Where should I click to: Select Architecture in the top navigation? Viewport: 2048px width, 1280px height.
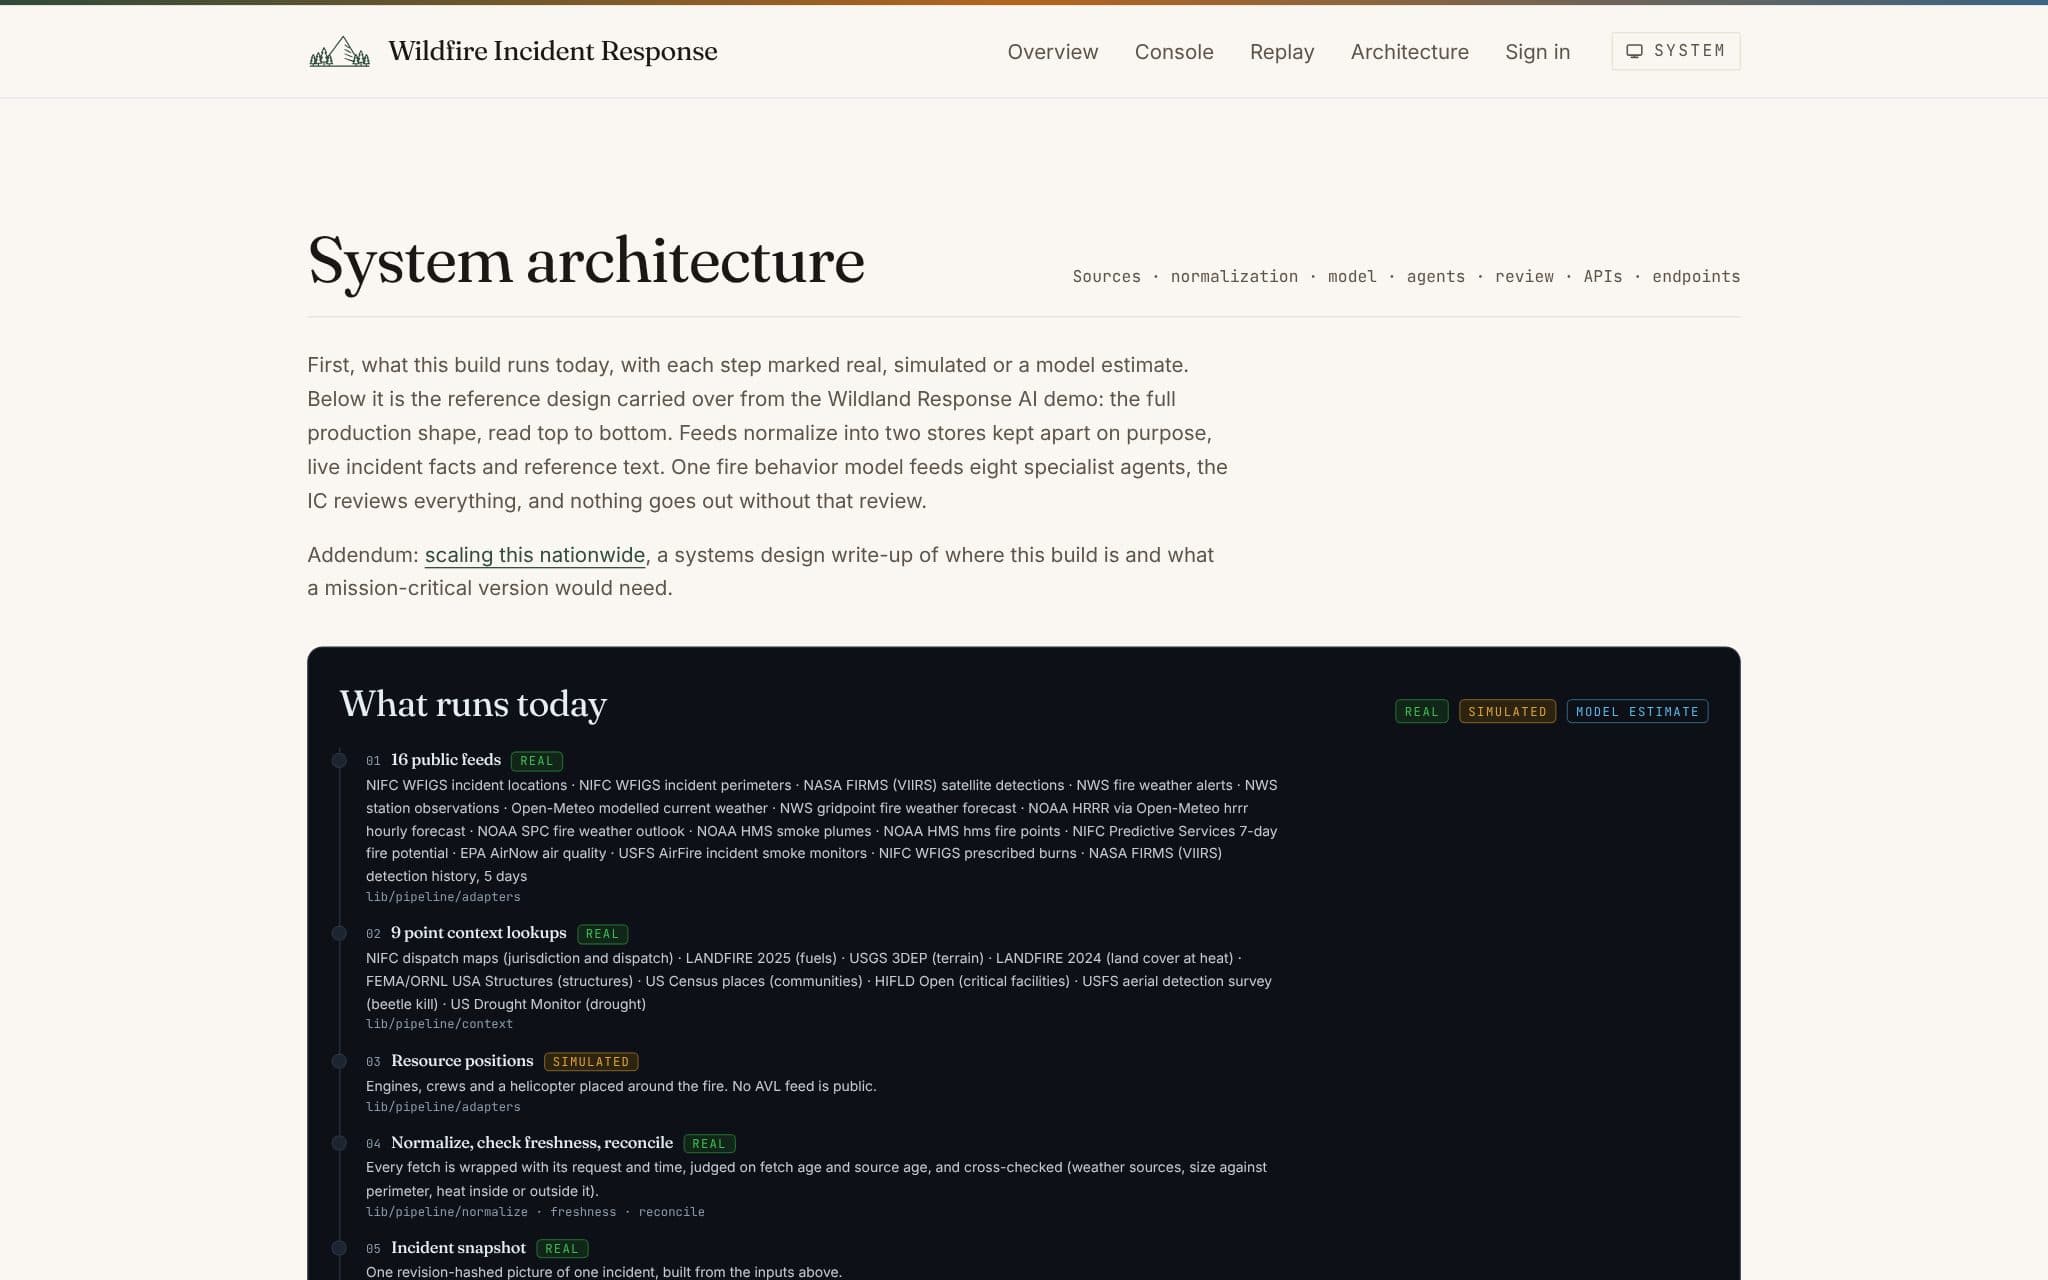[1409, 52]
